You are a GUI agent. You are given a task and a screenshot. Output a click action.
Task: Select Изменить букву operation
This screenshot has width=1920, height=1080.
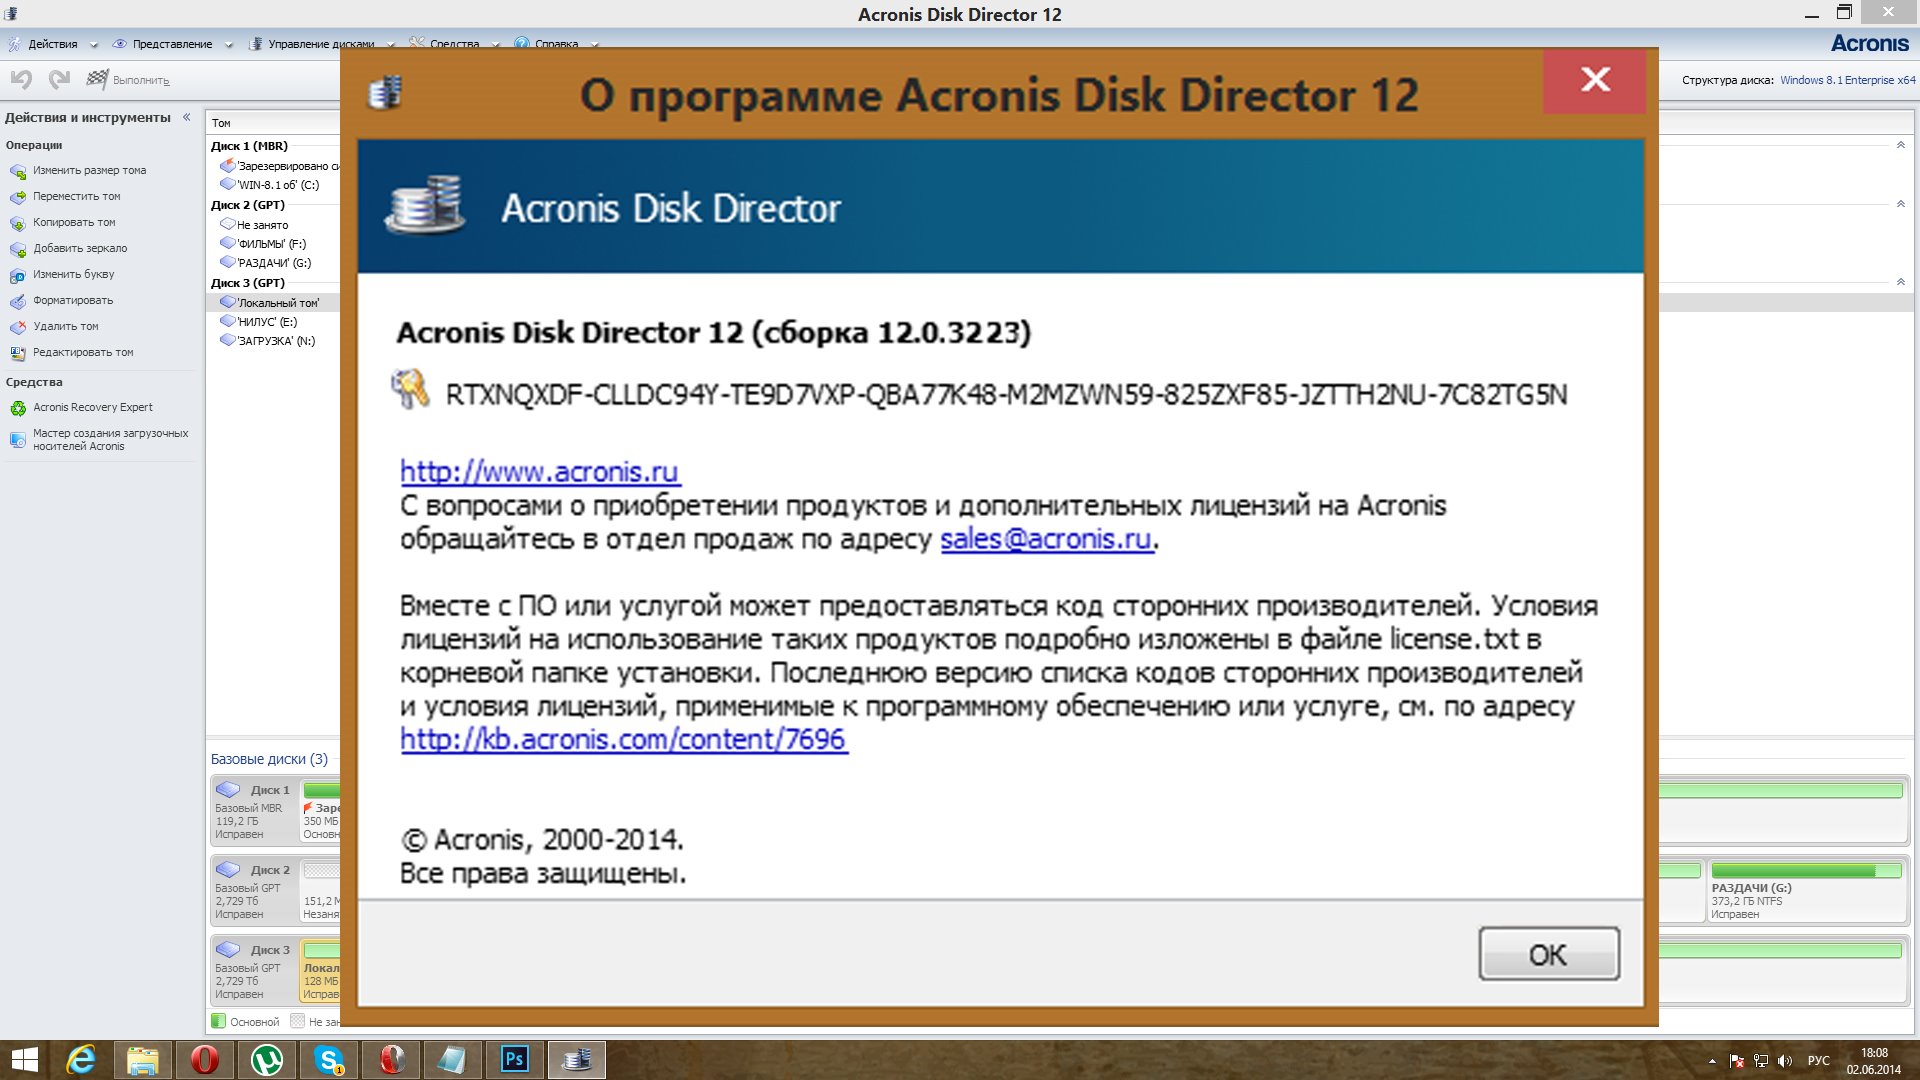coord(73,275)
